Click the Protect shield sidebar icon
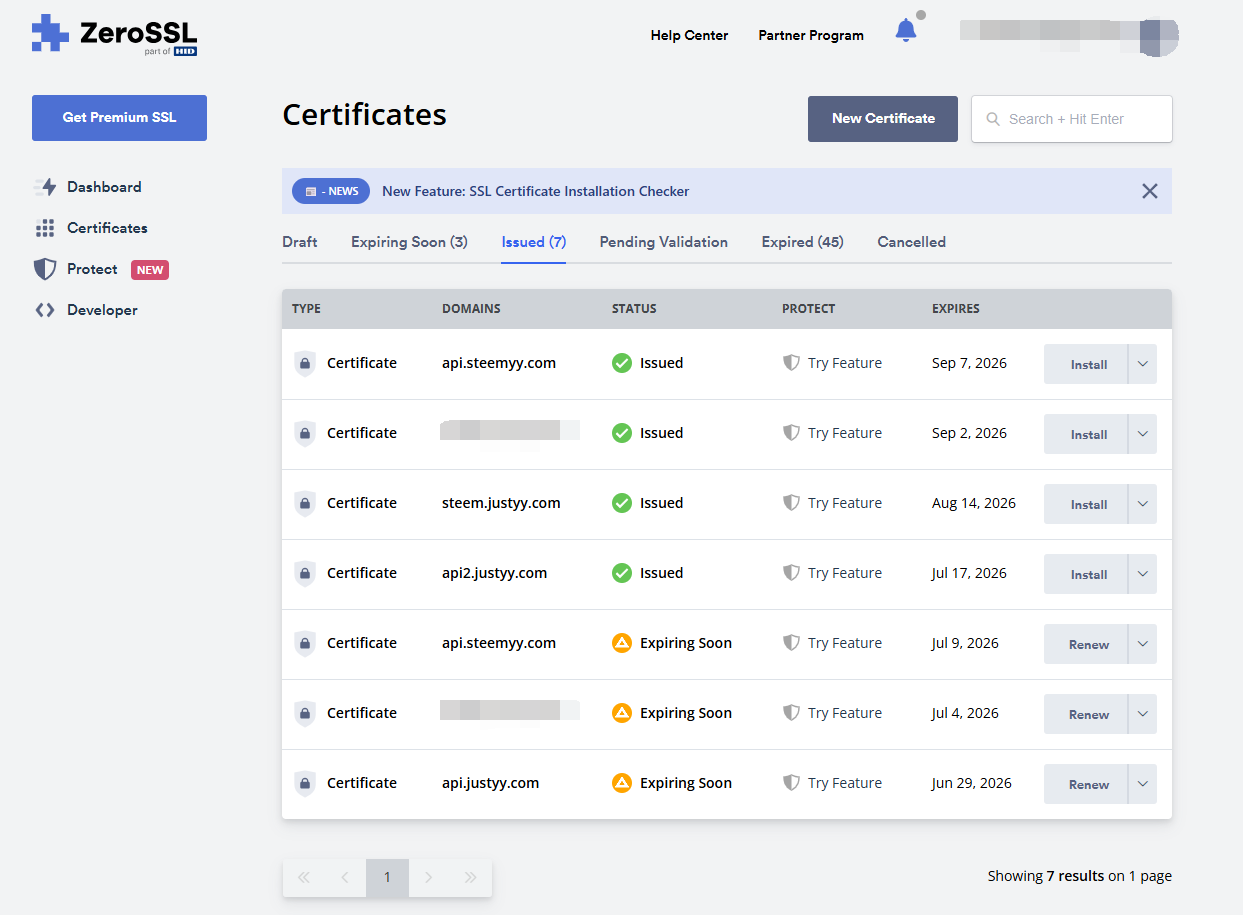 coord(45,269)
